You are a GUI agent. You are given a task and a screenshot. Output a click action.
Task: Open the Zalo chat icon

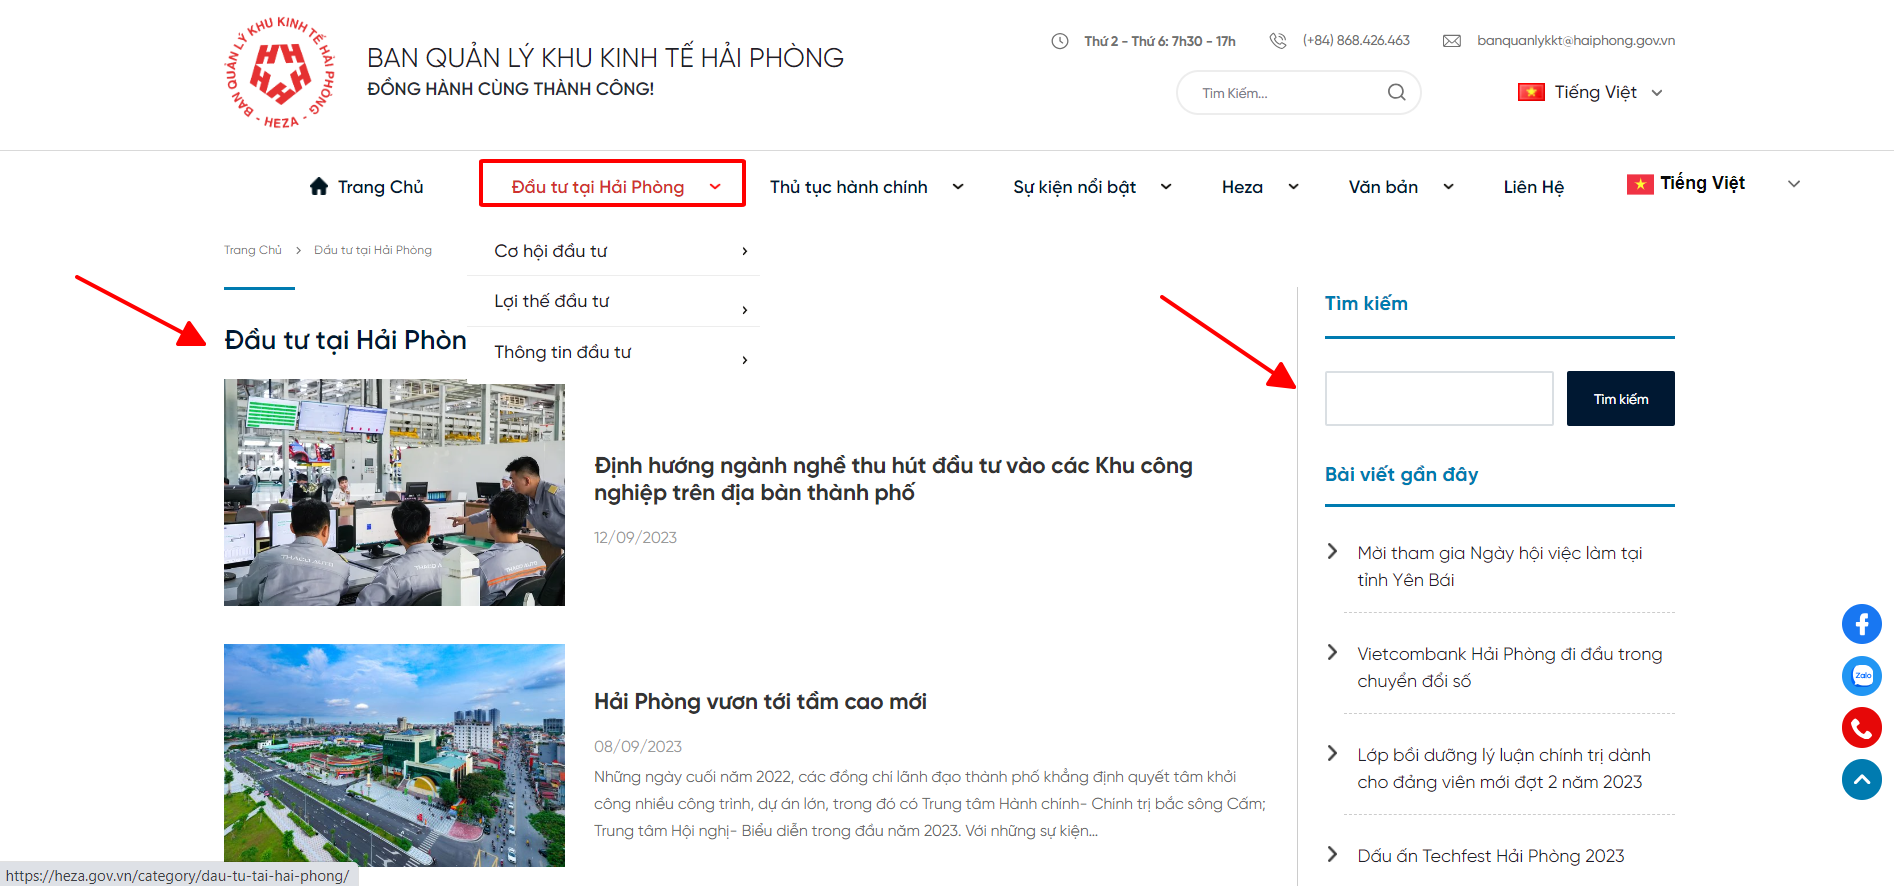point(1861,676)
